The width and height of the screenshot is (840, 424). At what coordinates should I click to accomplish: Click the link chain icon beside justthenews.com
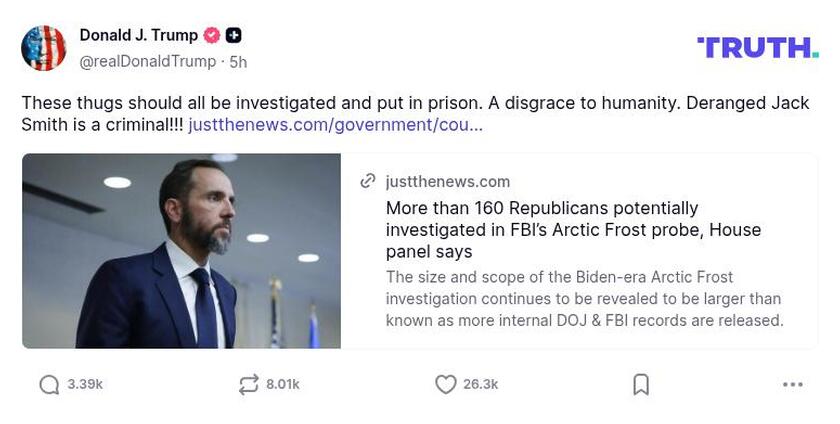[x=368, y=181]
